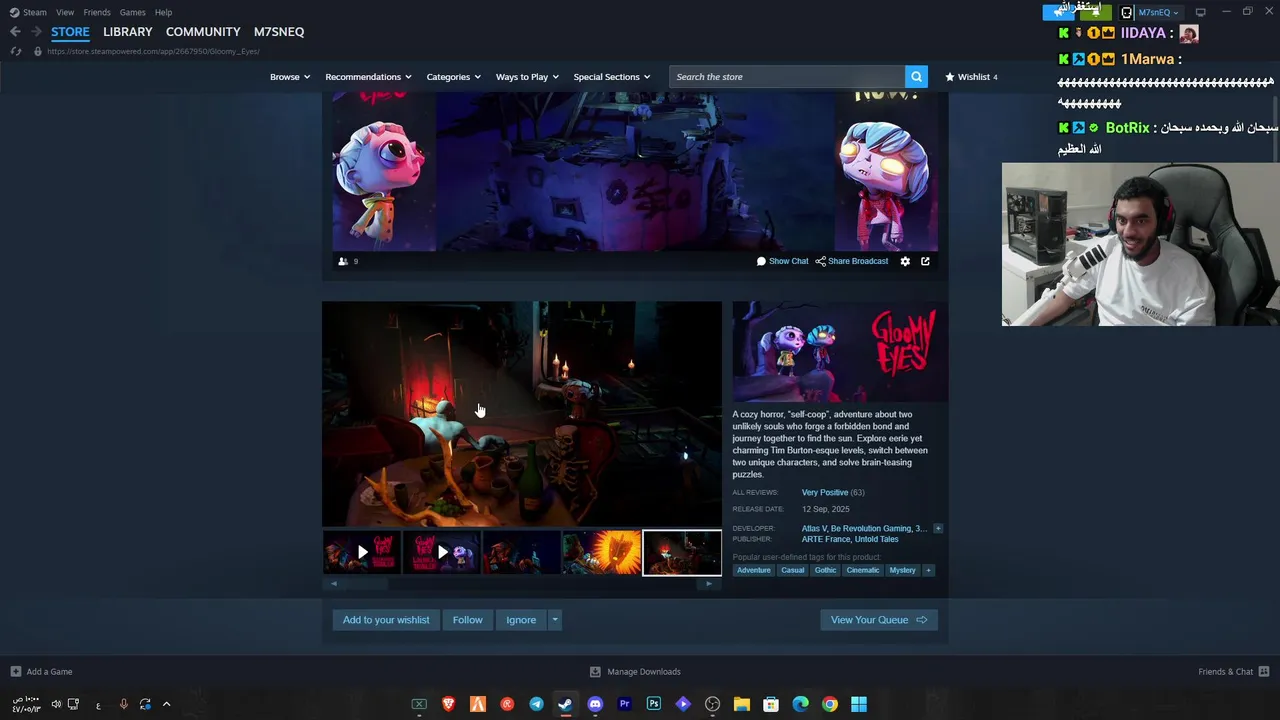This screenshot has height=720, width=1280.
Task: Click the volume speaker tray icon
Action: tap(56, 704)
